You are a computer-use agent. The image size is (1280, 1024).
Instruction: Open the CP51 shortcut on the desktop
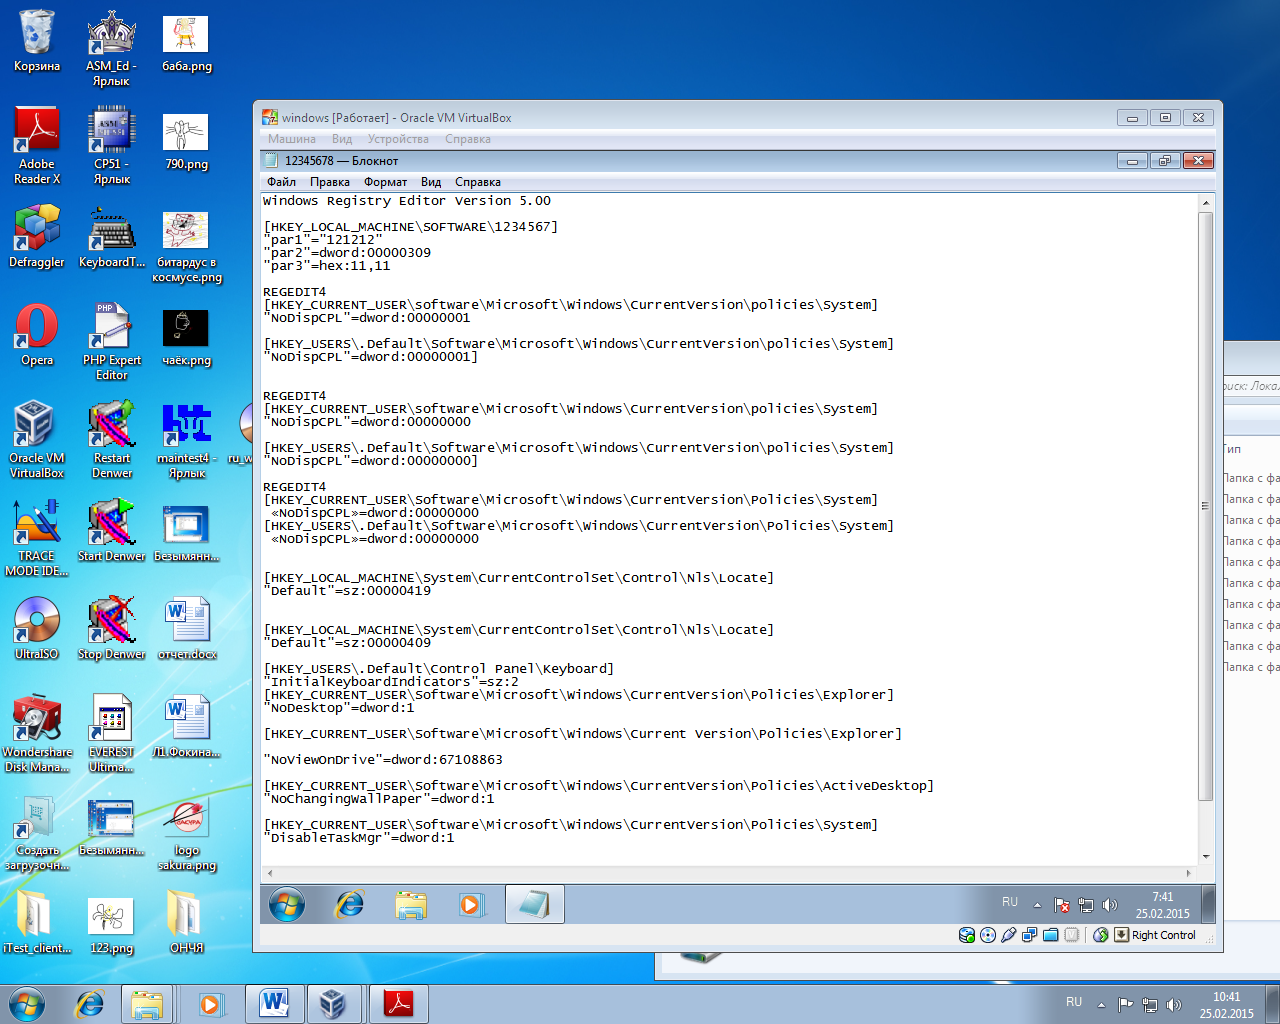click(111, 146)
